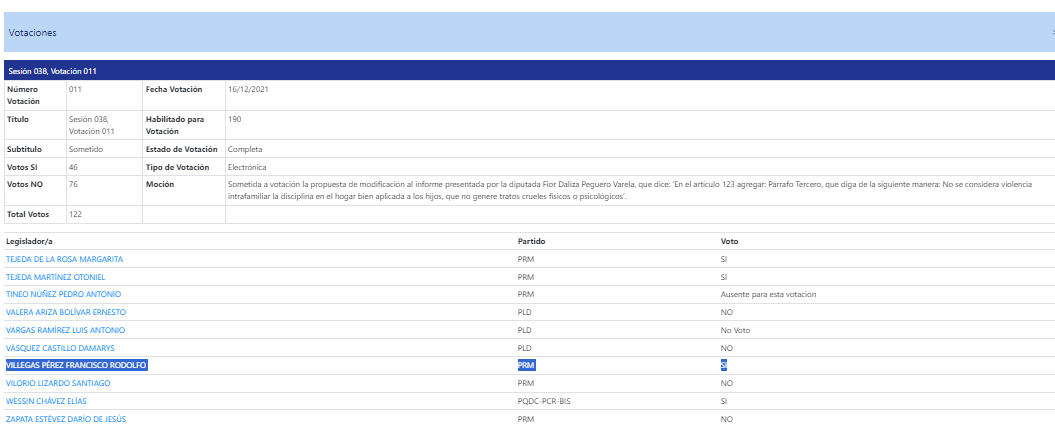Click the Partido column header

coord(530,242)
